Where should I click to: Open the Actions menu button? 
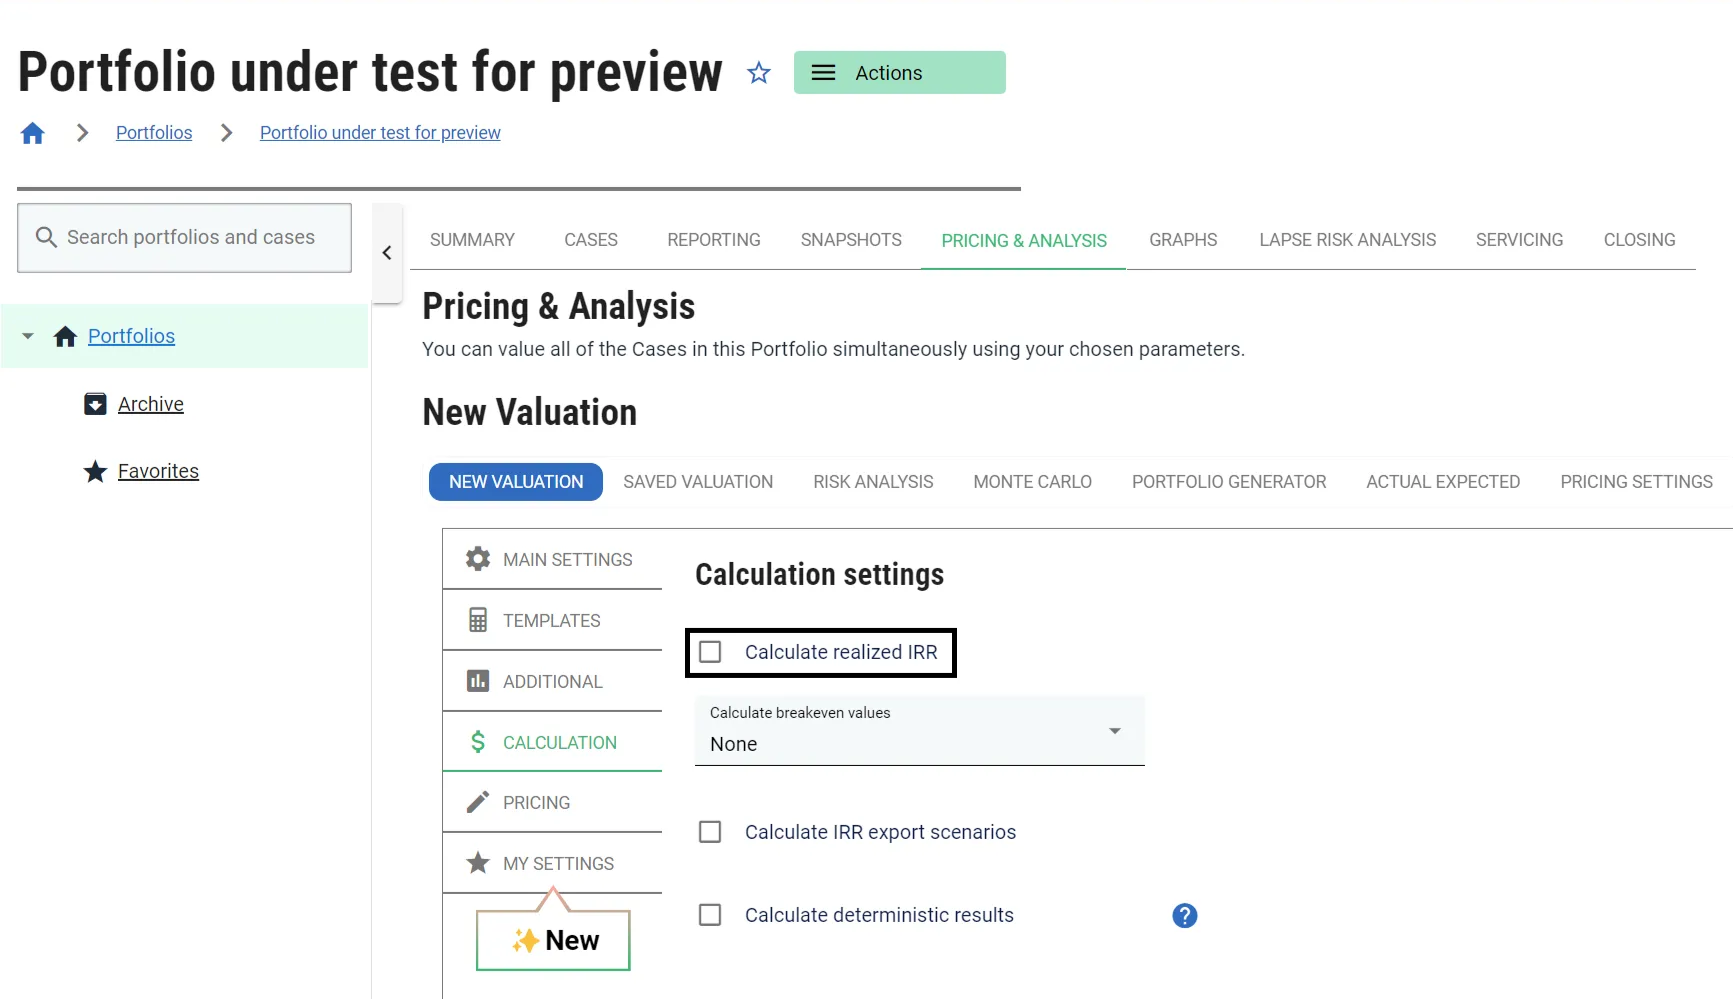click(899, 73)
